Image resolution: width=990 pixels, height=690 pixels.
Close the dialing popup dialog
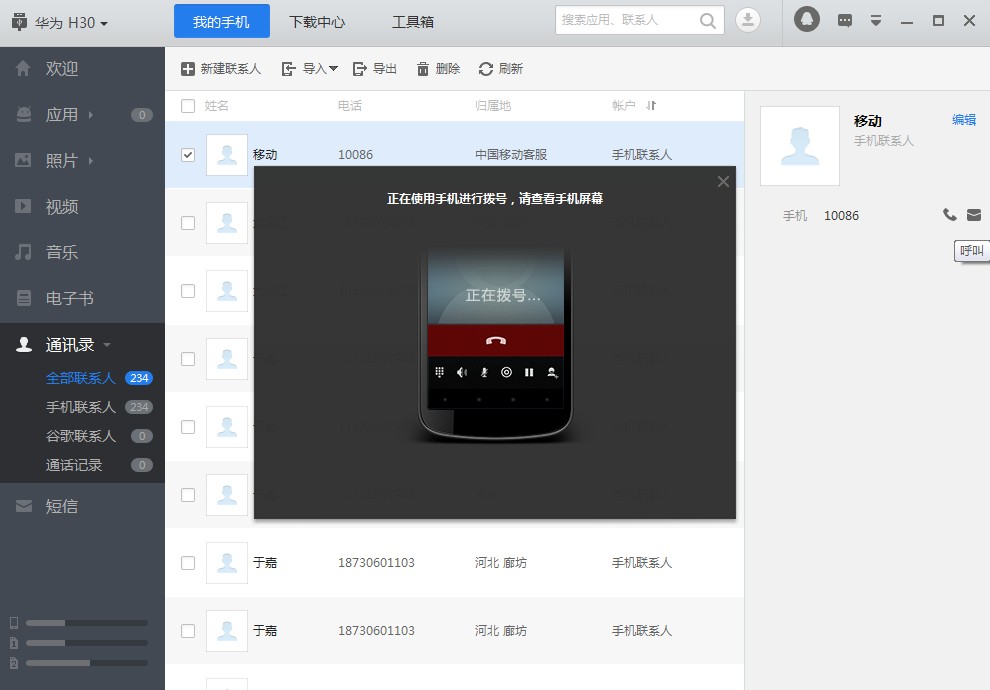point(723,182)
